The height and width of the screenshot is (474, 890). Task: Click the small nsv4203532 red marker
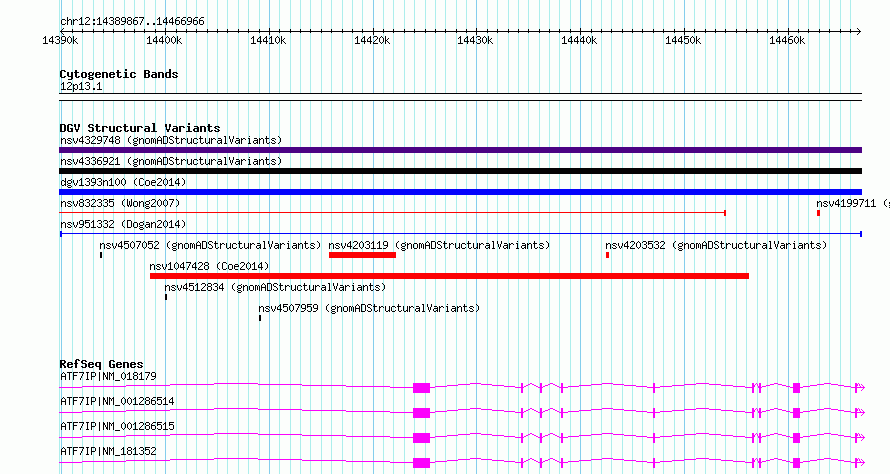[607, 255]
